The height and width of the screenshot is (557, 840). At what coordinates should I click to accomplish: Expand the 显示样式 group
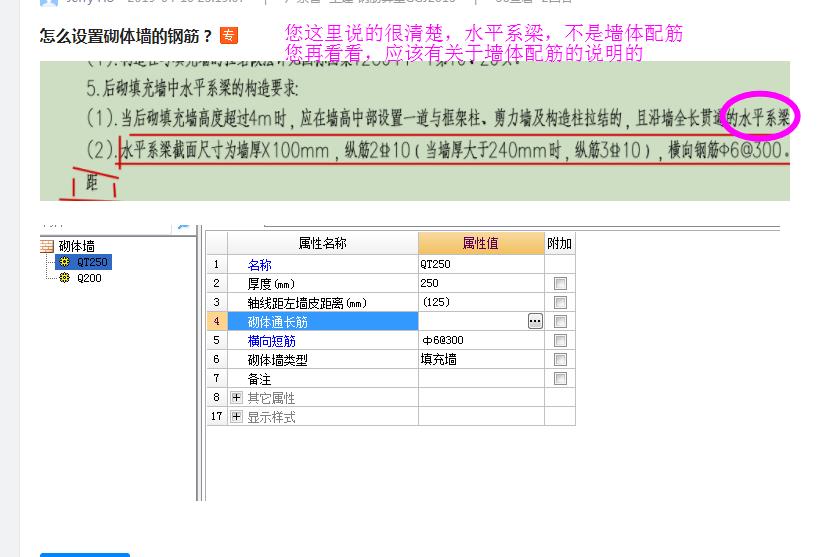pos(236,416)
